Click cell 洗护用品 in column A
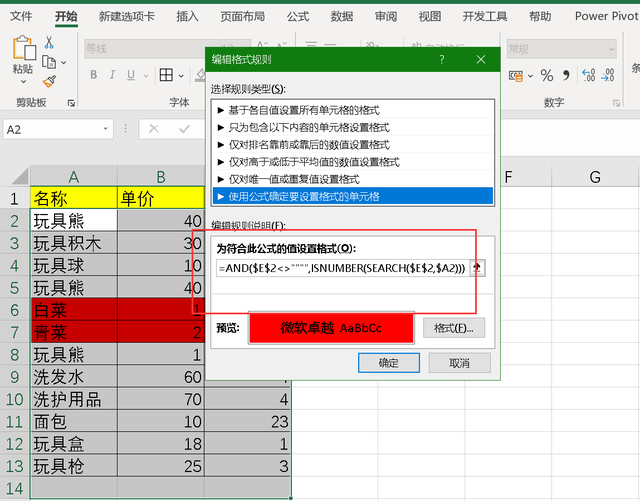Viewport: 640px width, 501px height. [73, 399]
